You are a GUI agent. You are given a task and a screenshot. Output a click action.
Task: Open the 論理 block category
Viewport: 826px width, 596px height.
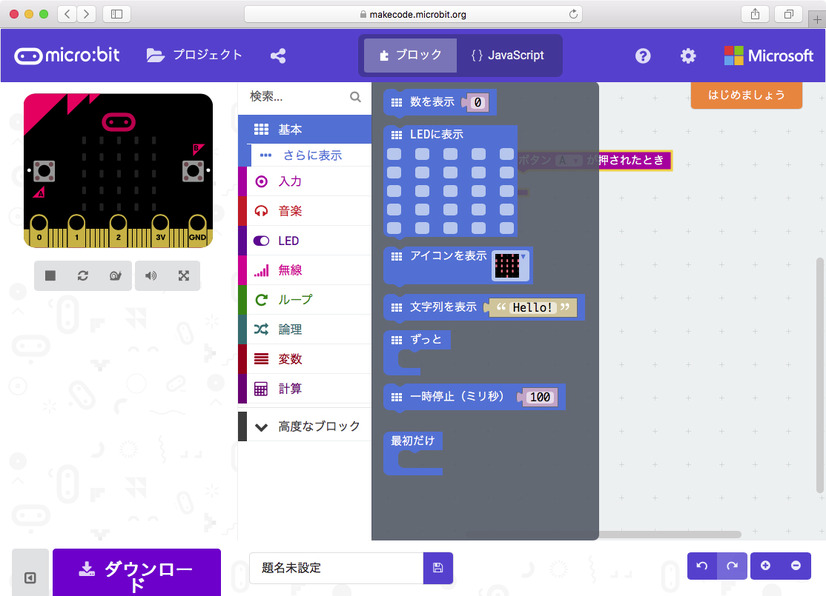(x=305, y=329)
